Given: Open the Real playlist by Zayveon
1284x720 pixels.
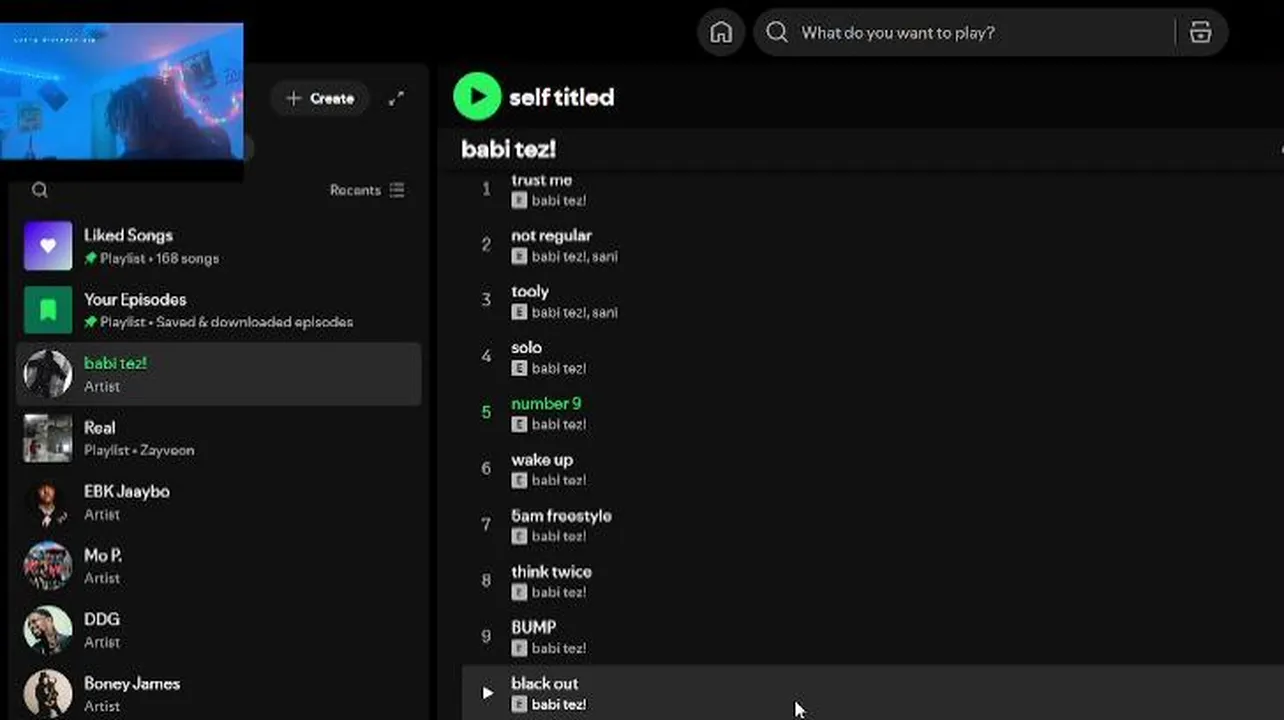Looking at the screenshot, I should pos(100,428).
